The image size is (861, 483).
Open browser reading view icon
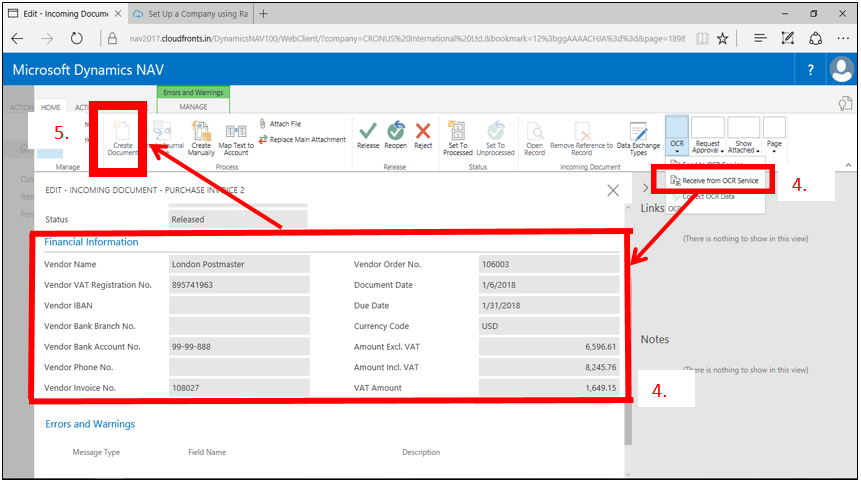702,38
